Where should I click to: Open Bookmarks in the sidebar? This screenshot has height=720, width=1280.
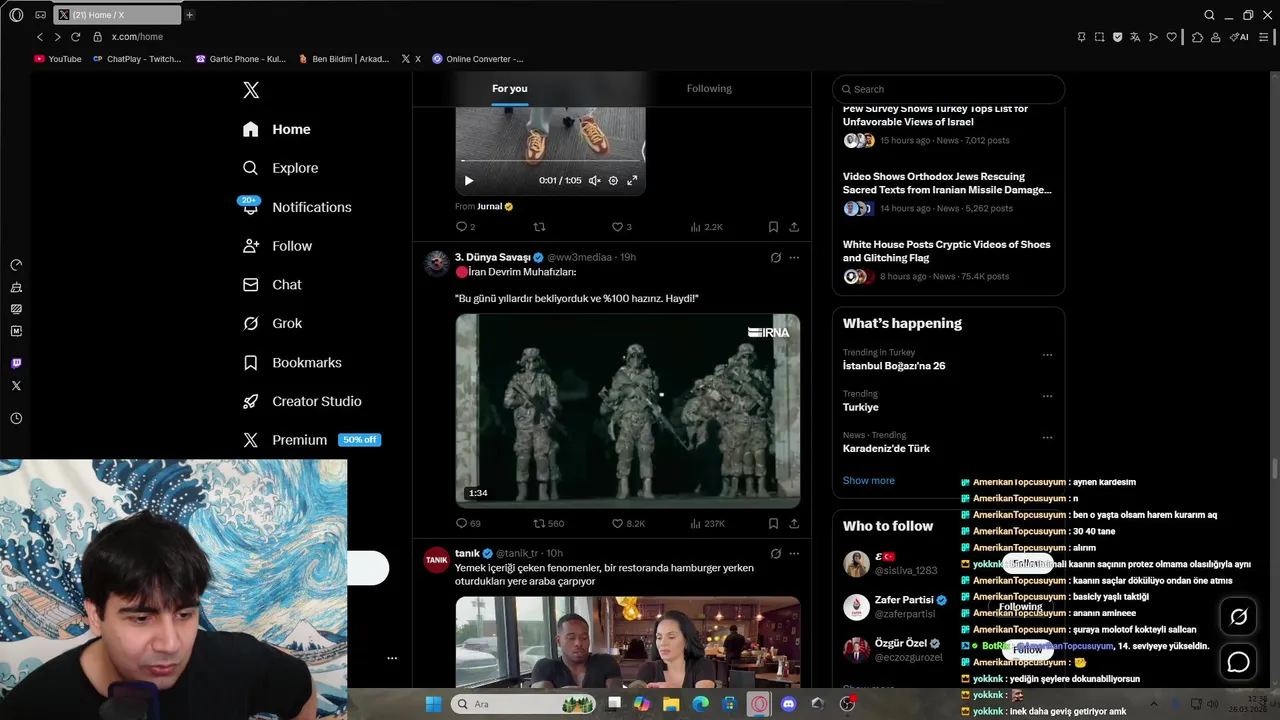pos(292,362)
